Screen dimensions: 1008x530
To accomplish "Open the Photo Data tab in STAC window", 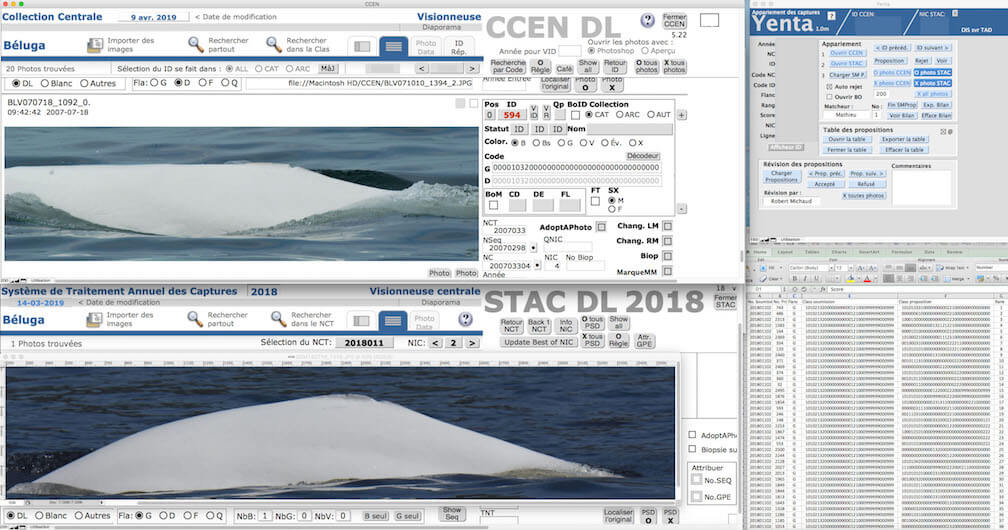I will coord(424,322).
